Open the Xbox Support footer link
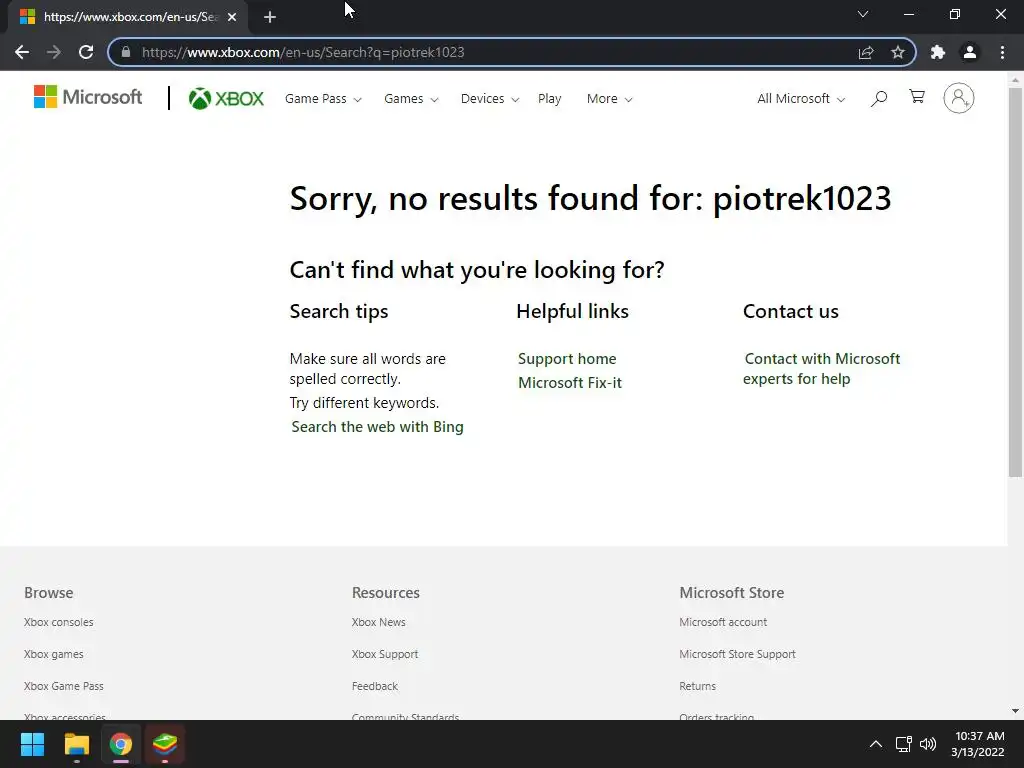Screen dimensions: 1024x768 click(x=385, y=654)
